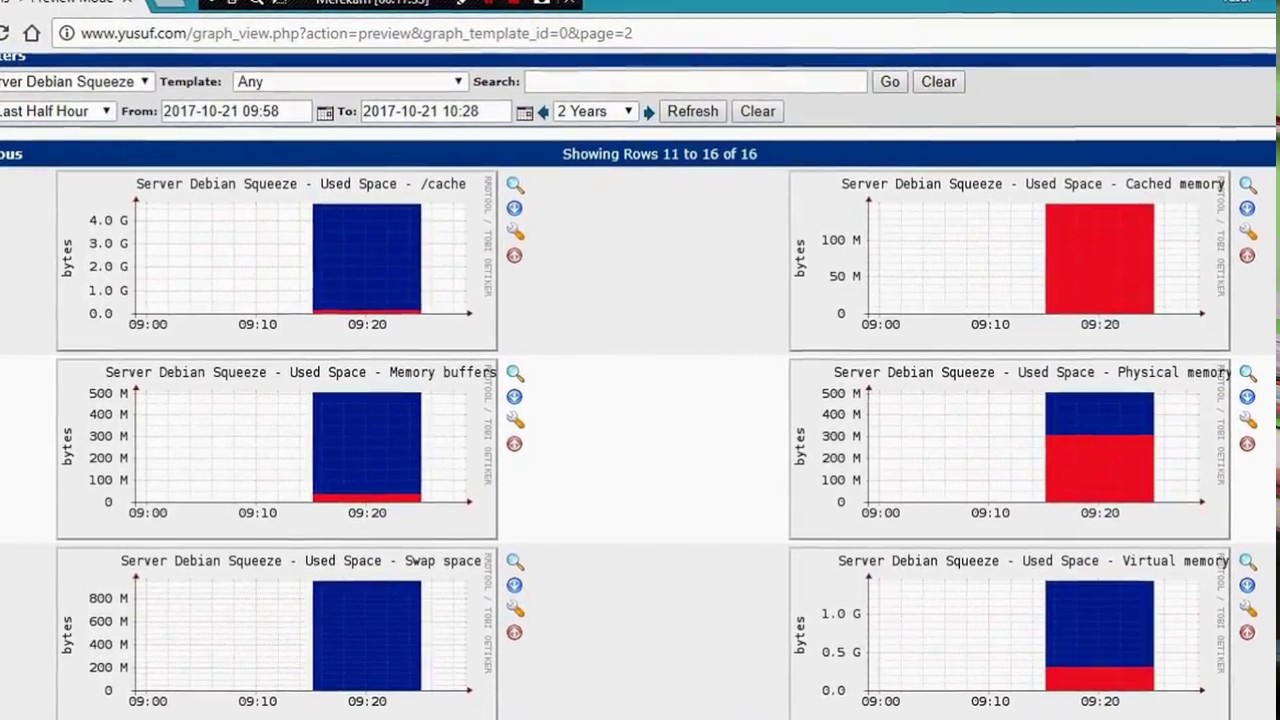This screenshot has height=720, width=1280.
Task: Open the Server Debian Squeeze host dropdown
Action: point(75,82)
